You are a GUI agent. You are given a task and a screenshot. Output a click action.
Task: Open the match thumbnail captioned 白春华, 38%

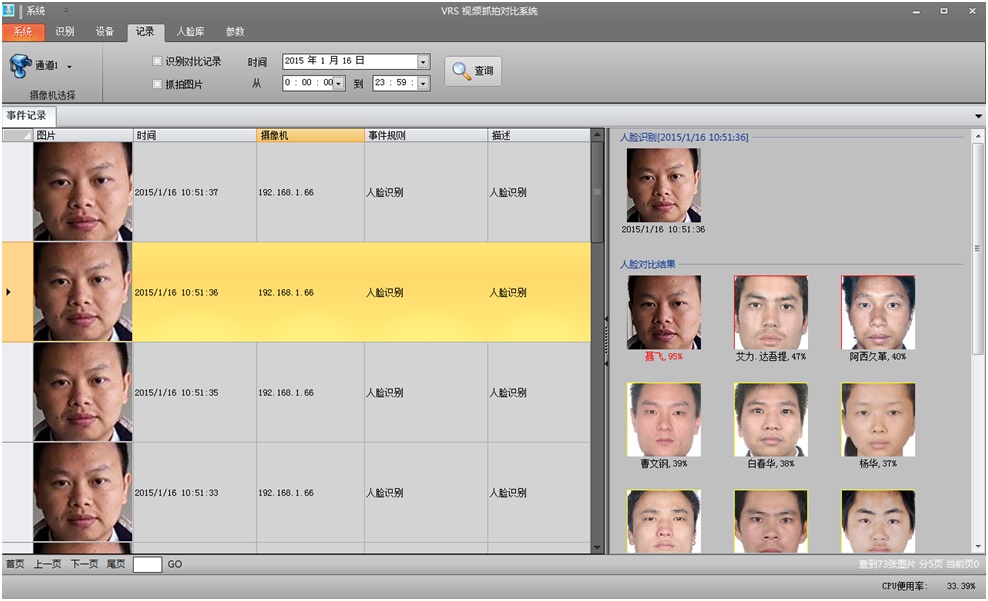[x=771, y=420]
